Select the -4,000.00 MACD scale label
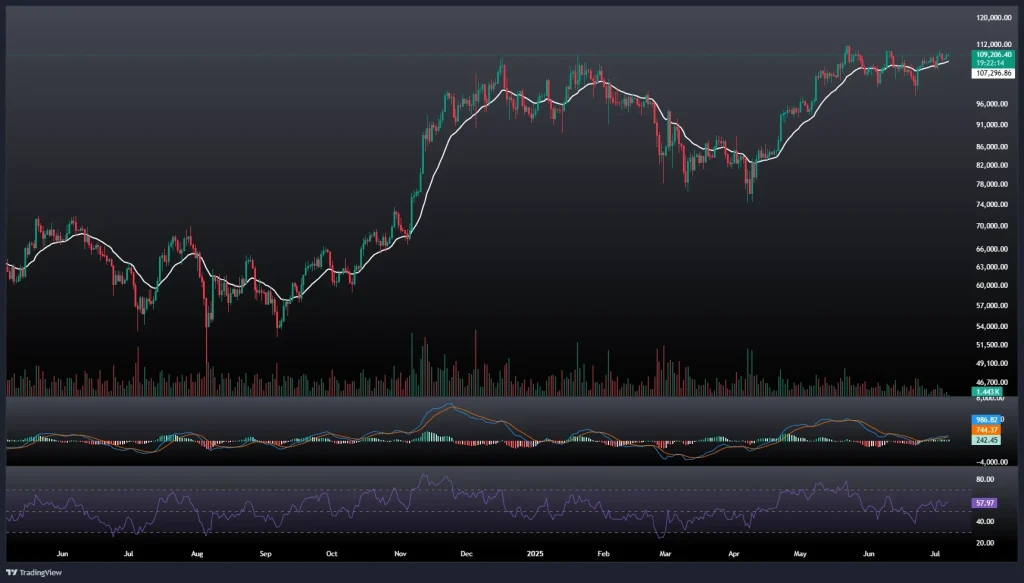Viewport: 1024px width, 583px height. pyautogui.click(x=990, y=461)
